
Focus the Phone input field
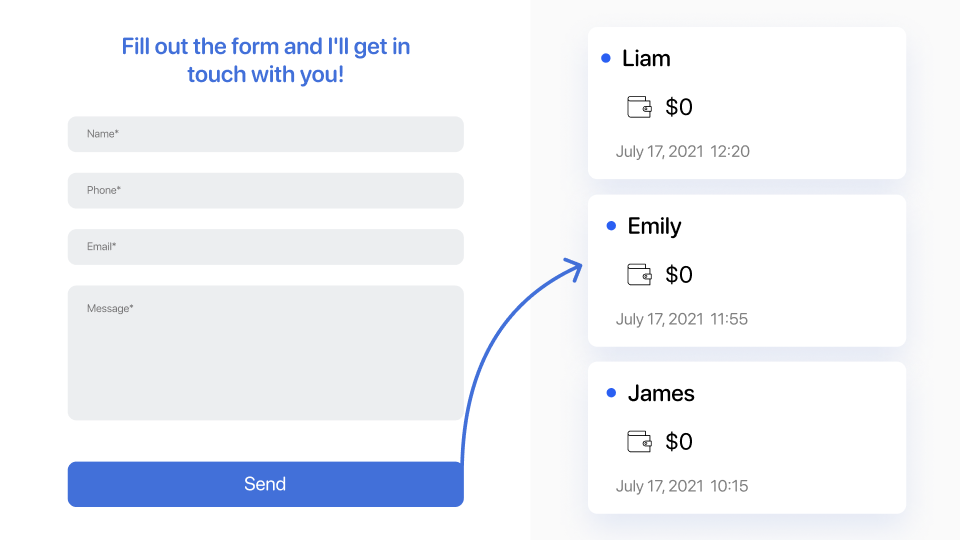pyautogui.click(x=265, y=190)
